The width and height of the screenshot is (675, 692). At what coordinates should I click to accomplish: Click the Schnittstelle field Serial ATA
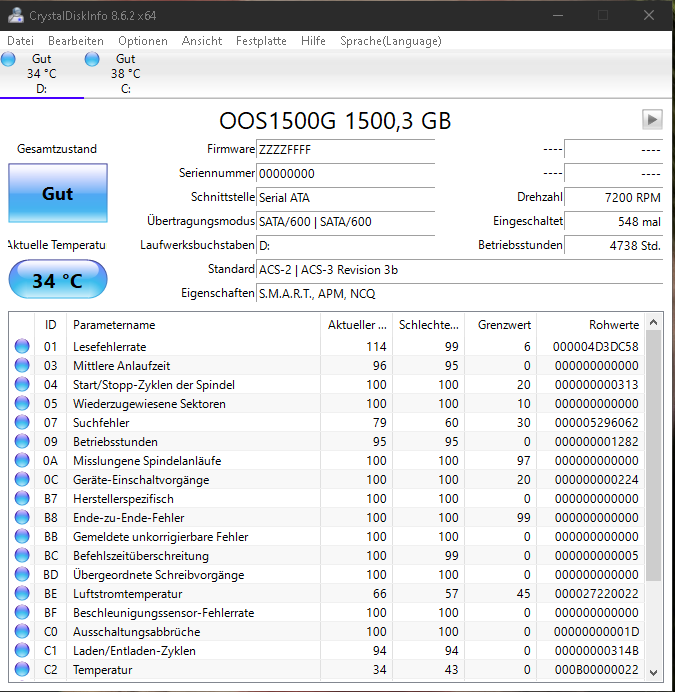345,197
